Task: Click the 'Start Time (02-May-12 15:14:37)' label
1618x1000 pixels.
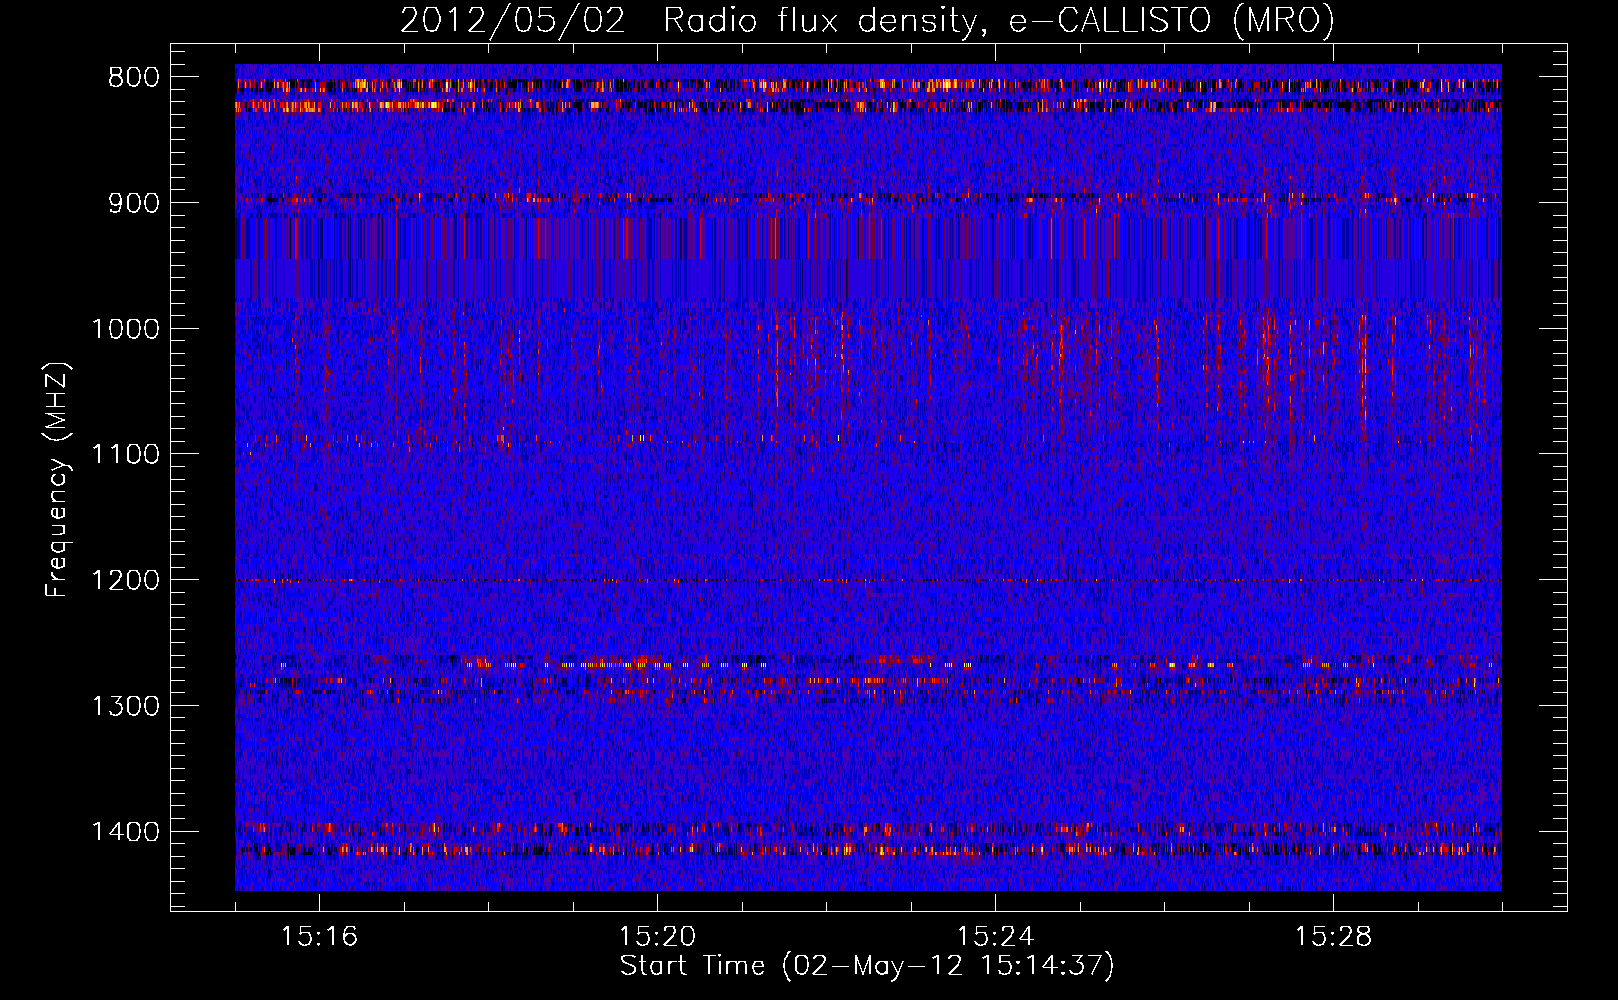Action: pos(867,966)
